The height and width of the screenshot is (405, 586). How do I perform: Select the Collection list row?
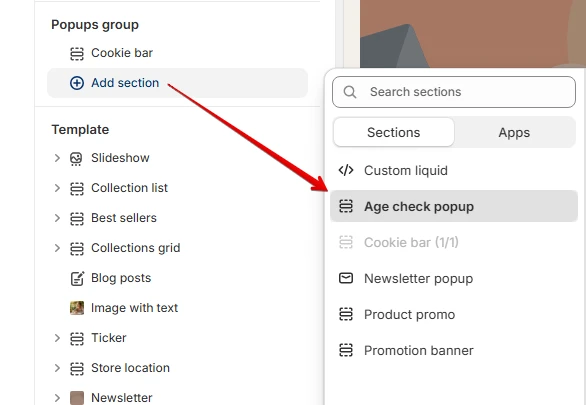178,188
